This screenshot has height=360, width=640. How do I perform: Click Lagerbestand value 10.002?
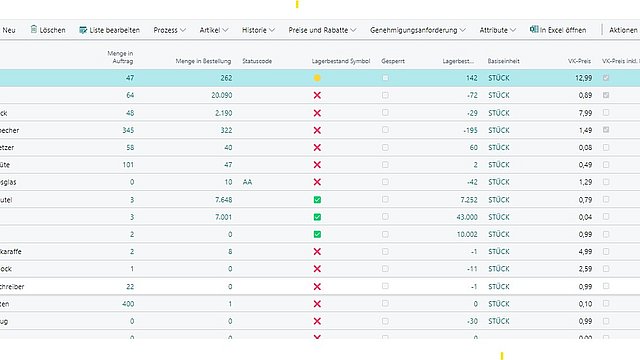[467, 234]
